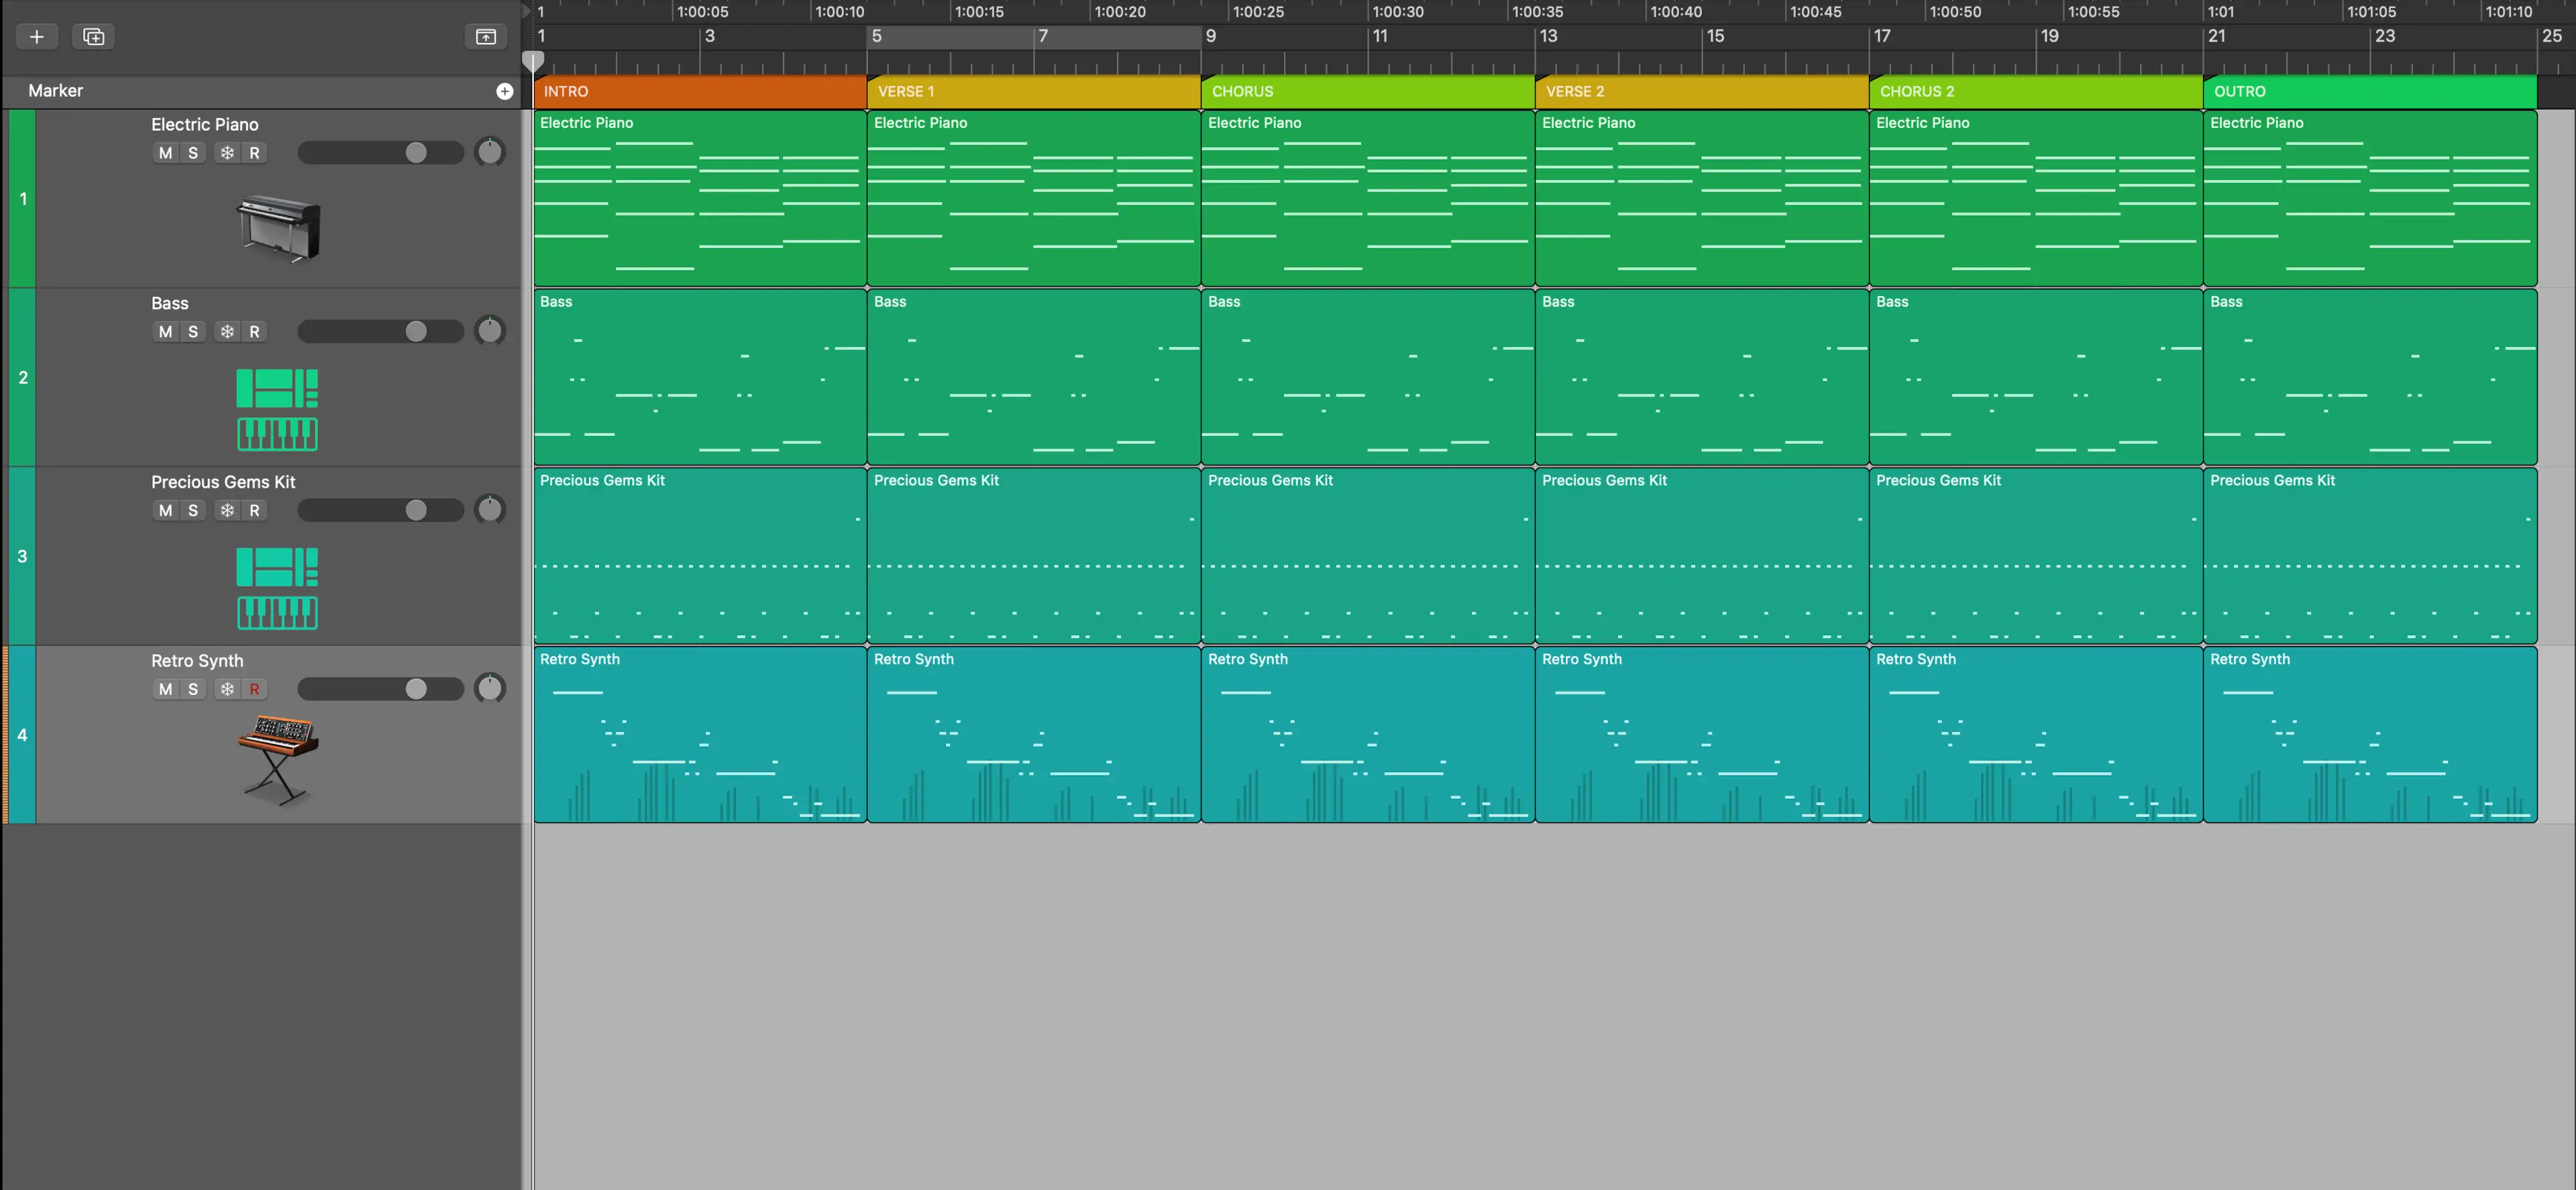Select the INTRO marker

(700, 91)
